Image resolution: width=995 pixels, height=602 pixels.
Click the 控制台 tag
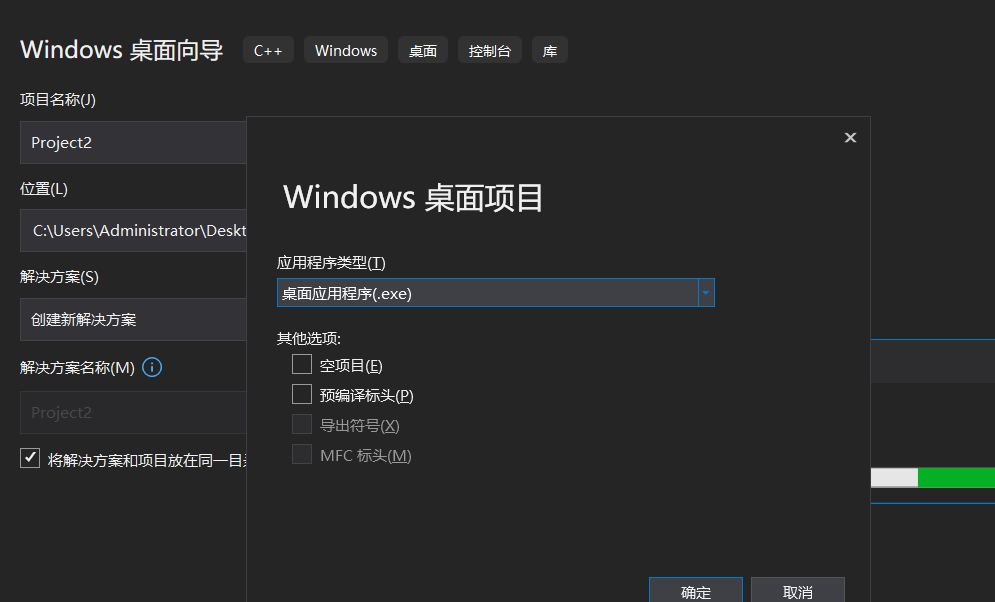pyautogui.click(x=490, y=50)
